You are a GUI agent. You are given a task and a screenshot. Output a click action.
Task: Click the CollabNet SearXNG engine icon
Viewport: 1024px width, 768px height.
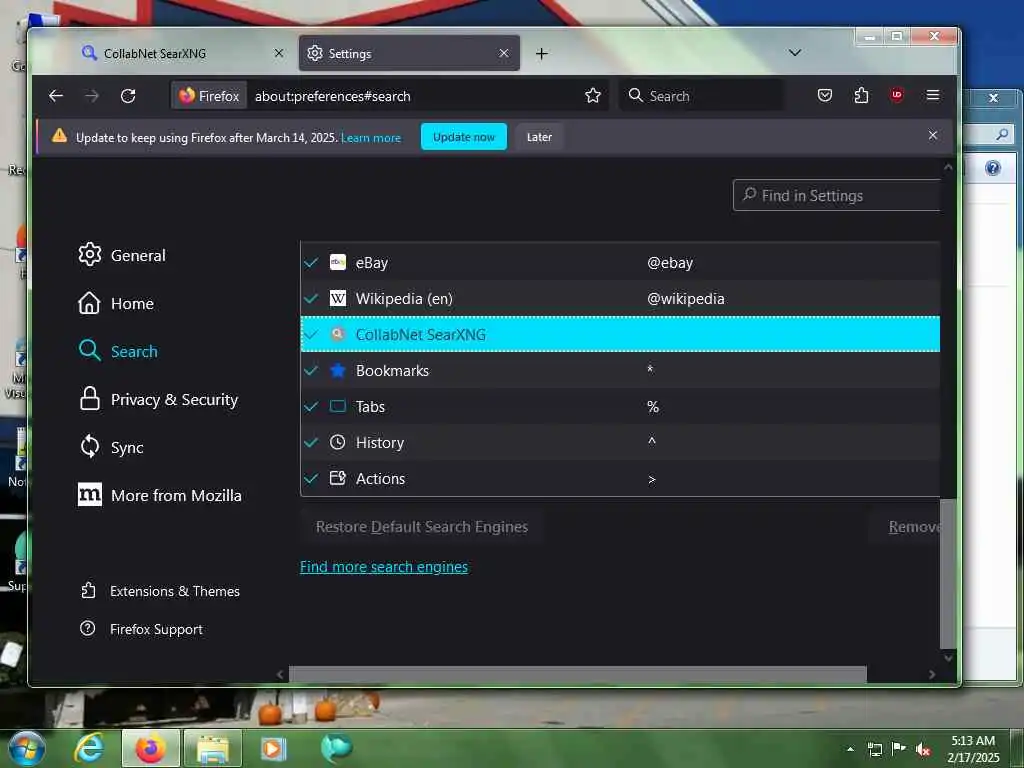pos(338,334)
